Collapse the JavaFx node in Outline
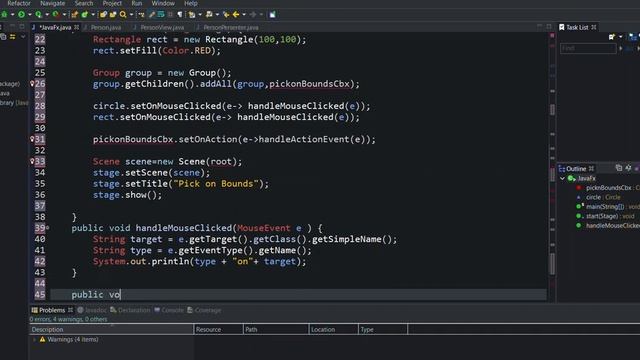This screenshot has width=640, height=360. point(562,178)
